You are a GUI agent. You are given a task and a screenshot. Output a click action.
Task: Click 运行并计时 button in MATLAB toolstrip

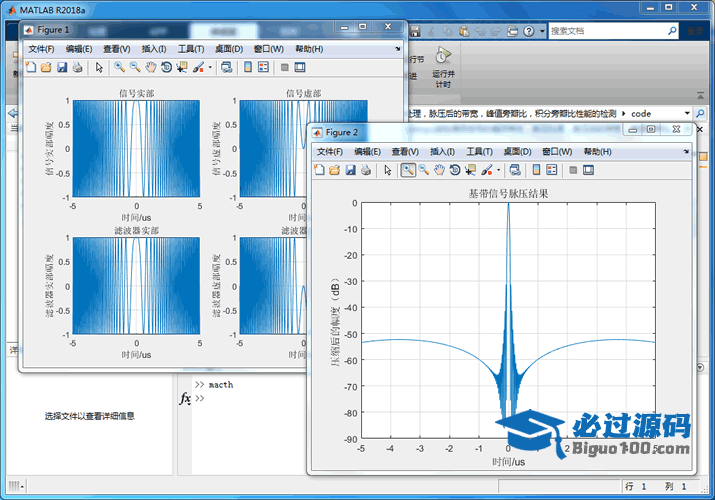[443, 67]
